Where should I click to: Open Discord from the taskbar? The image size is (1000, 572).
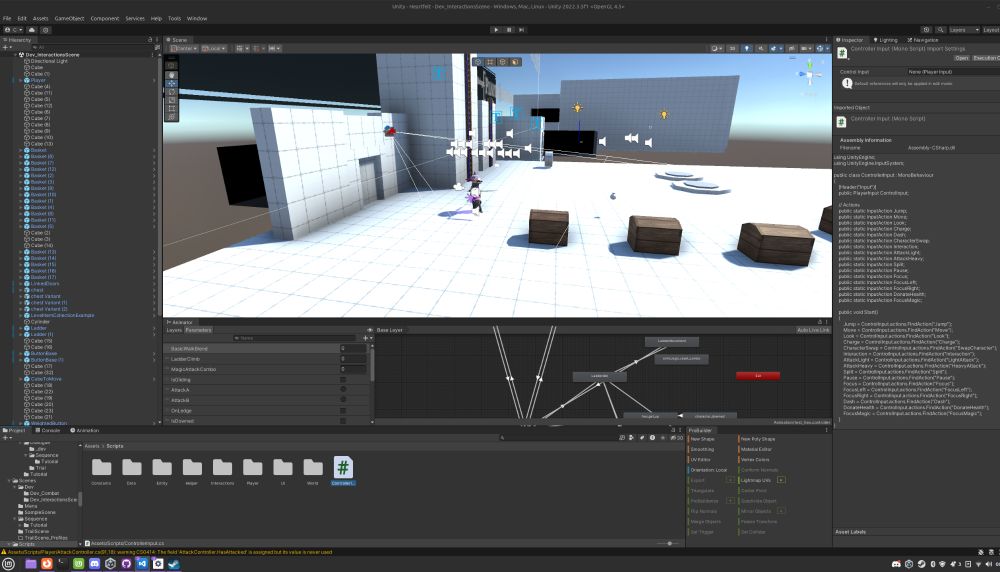click(x=94, y=564)
